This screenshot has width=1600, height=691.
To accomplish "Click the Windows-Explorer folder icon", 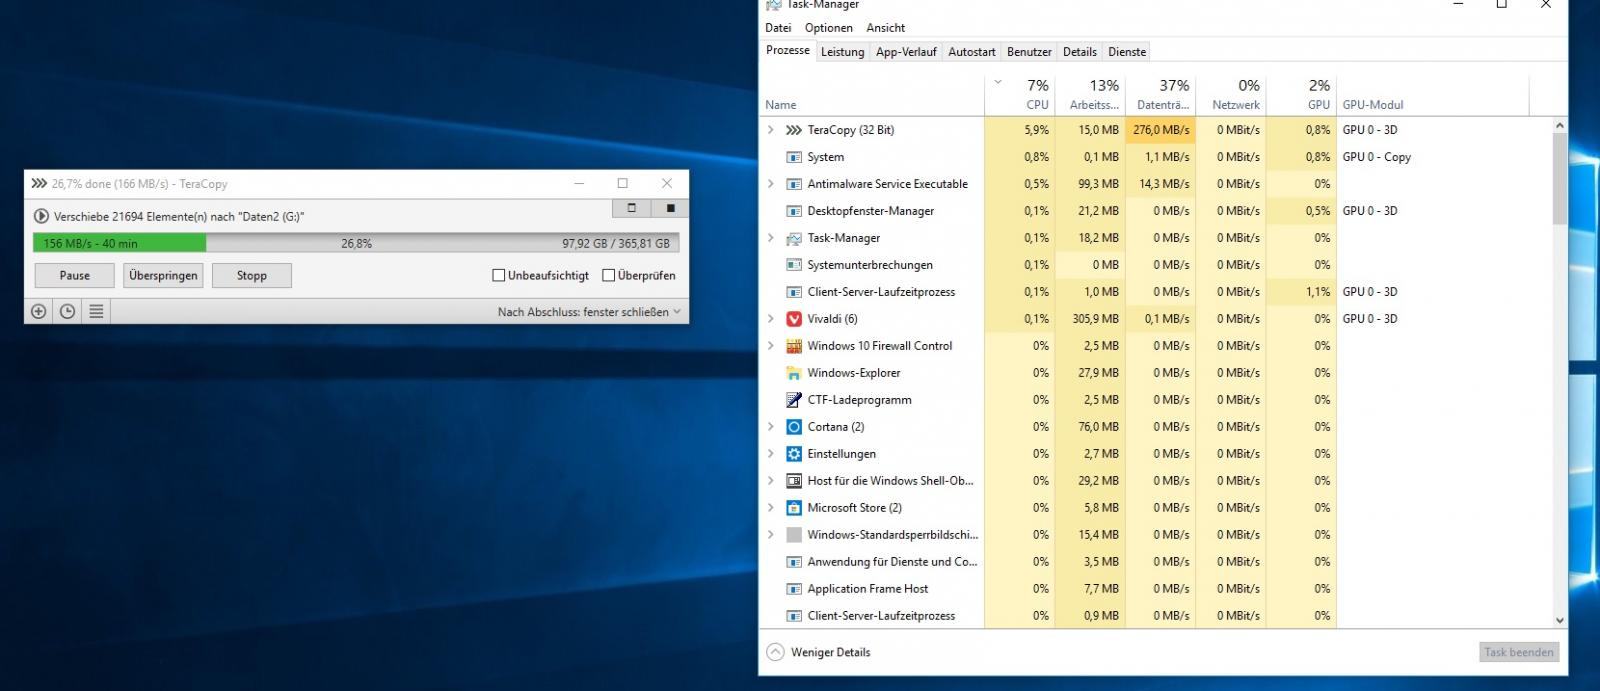I will [x=794, y=373].
